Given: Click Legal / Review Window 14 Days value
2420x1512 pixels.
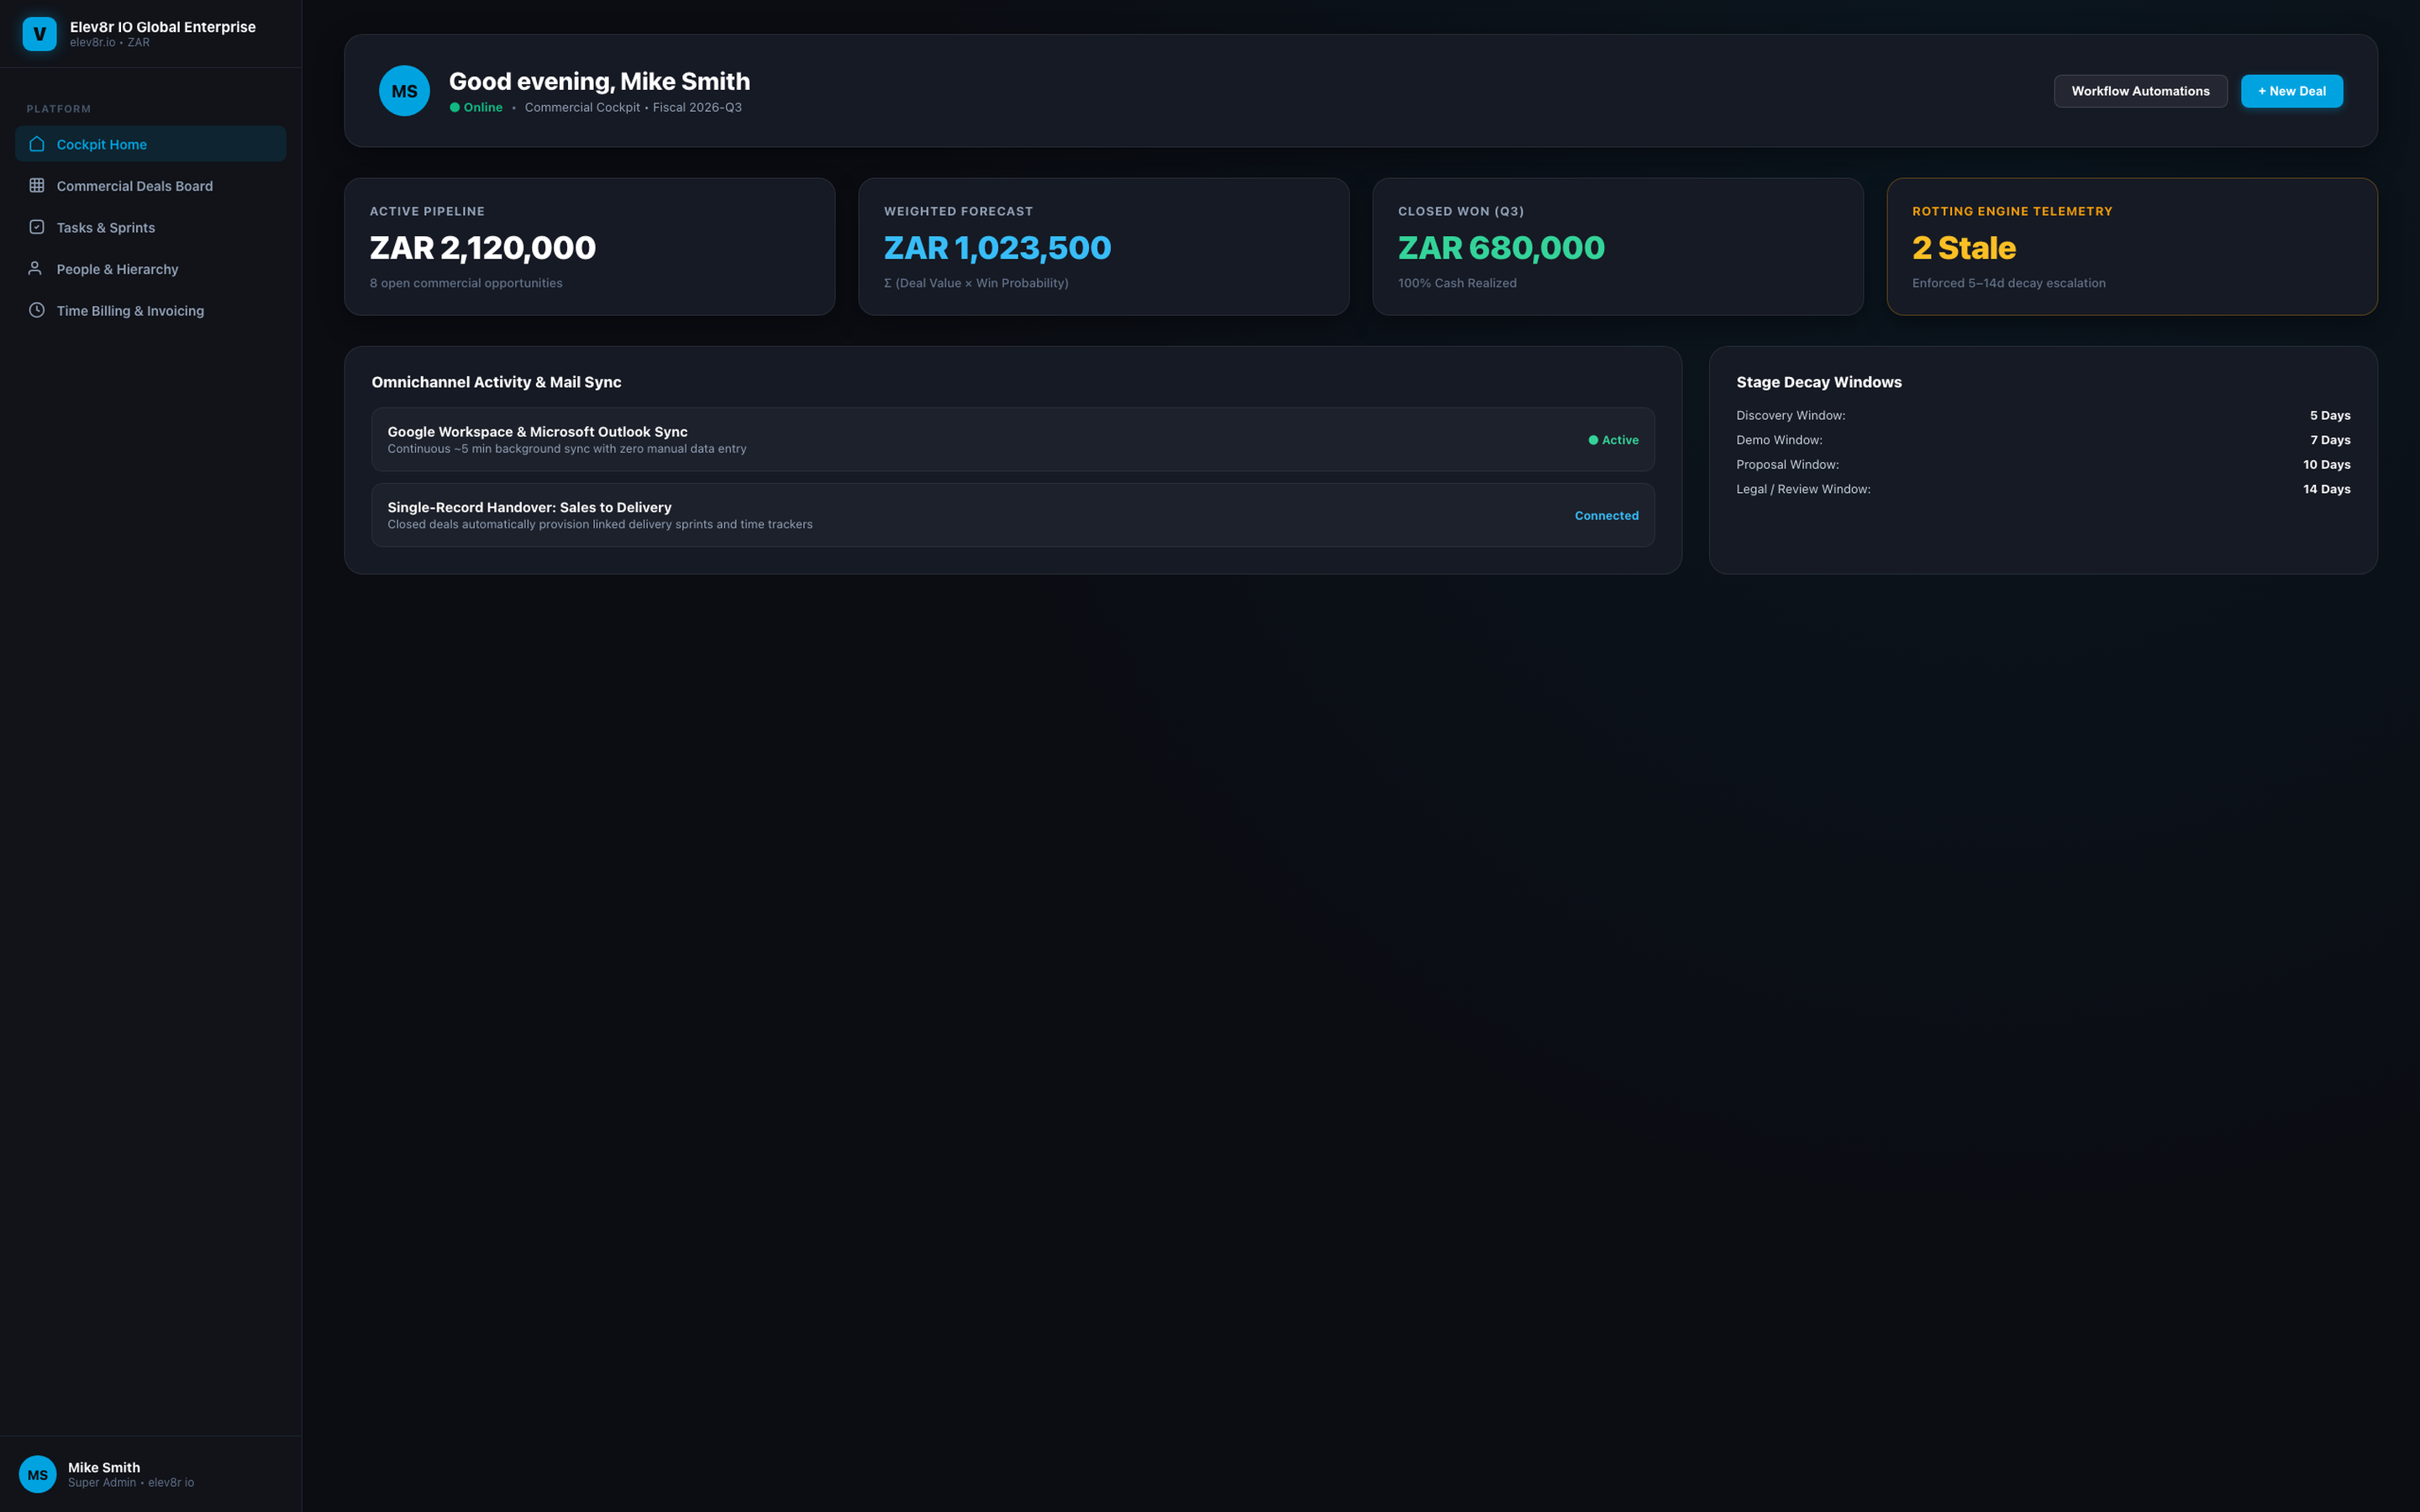Looking at the screenshot, I should point(2326,489).
